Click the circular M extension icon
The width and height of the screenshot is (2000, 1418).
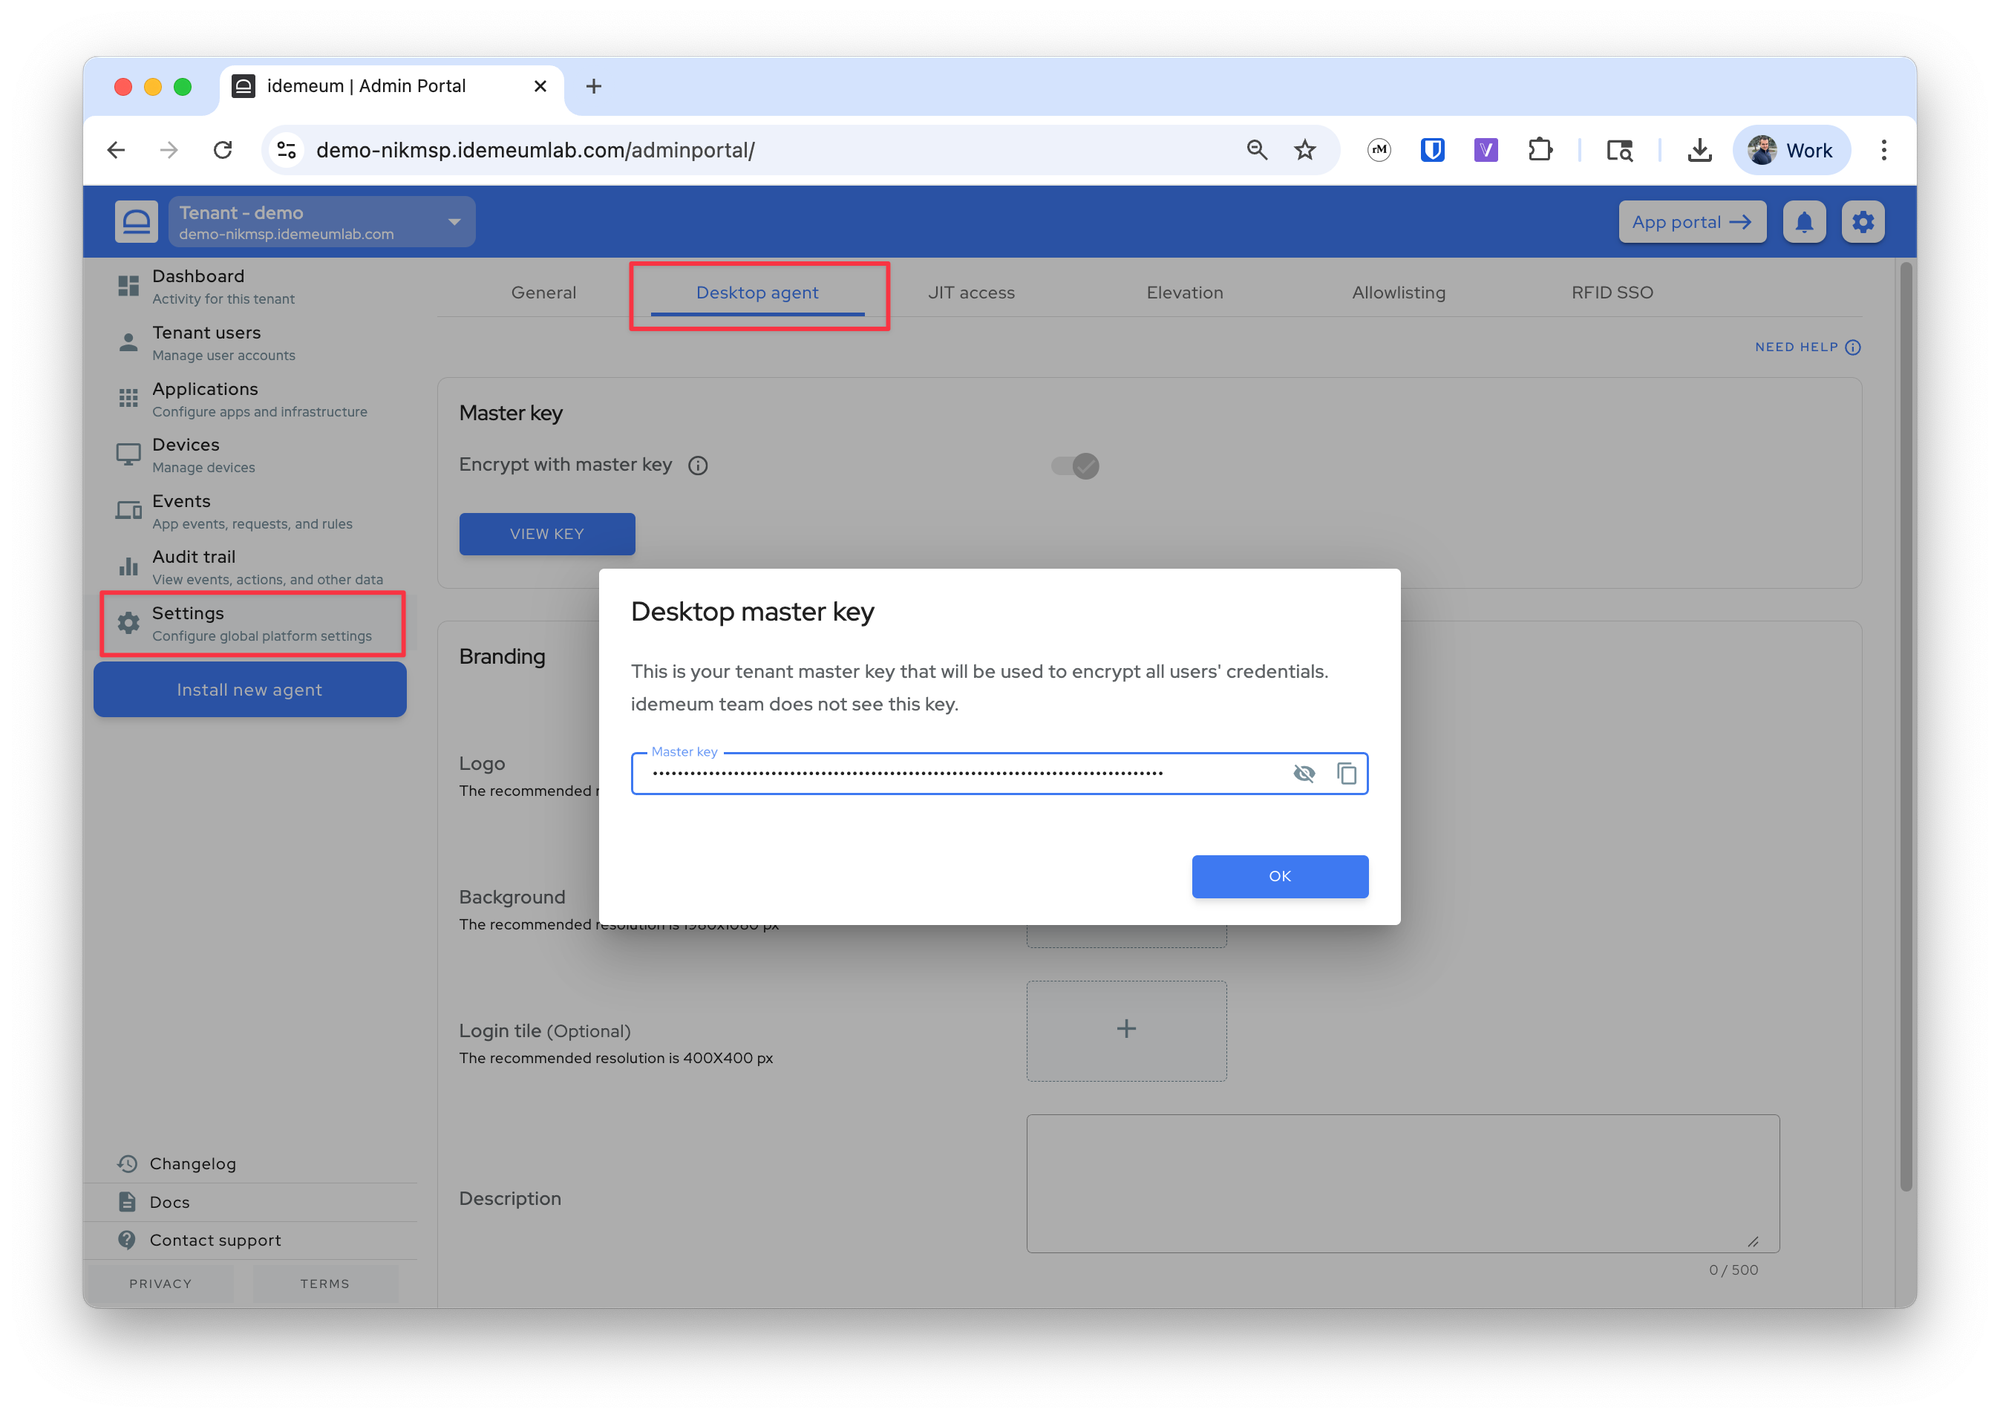1379,150
